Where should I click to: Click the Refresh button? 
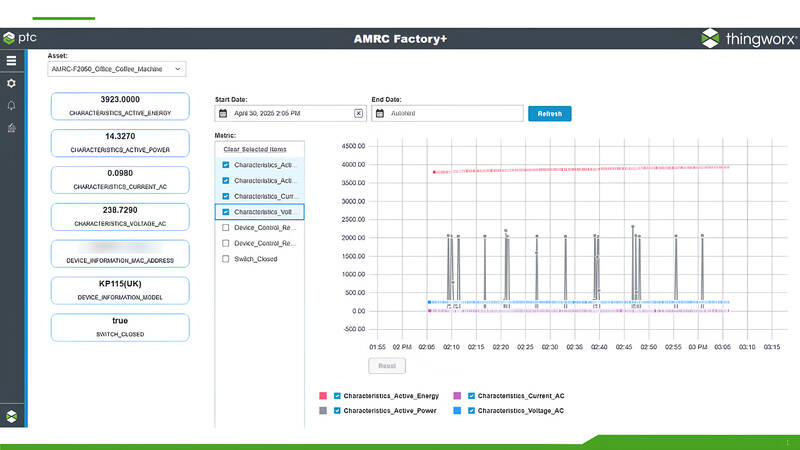[549, 113]
